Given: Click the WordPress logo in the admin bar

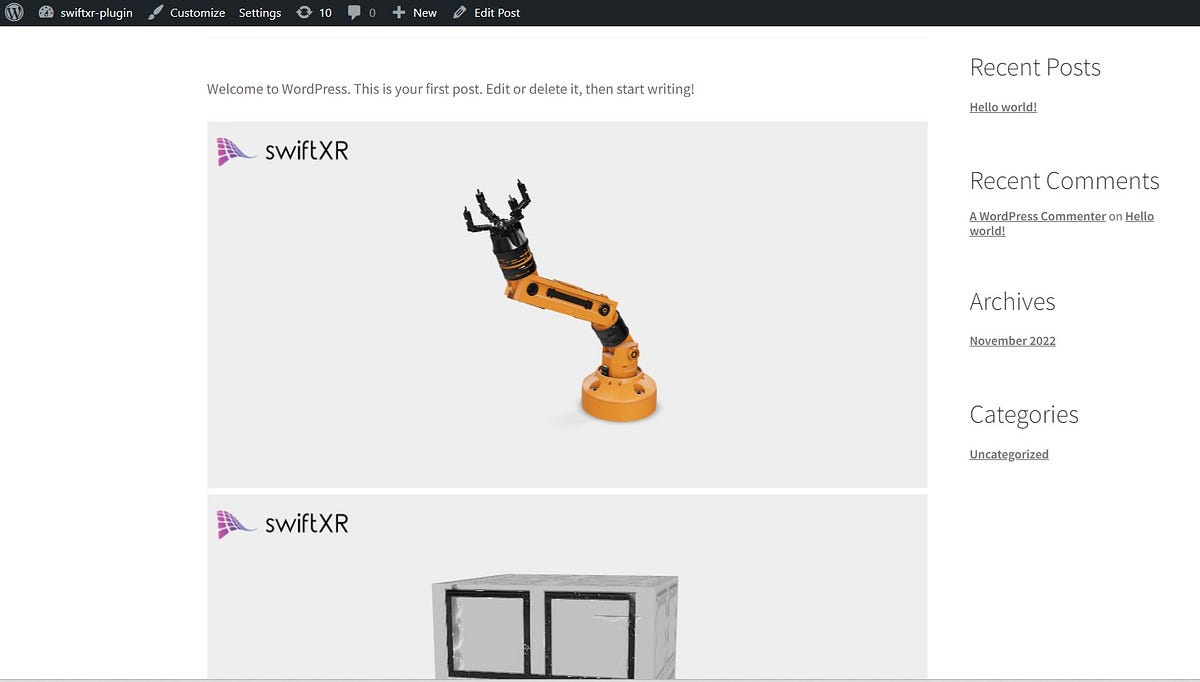Looking at the screenshot, I should click(14, 12).
